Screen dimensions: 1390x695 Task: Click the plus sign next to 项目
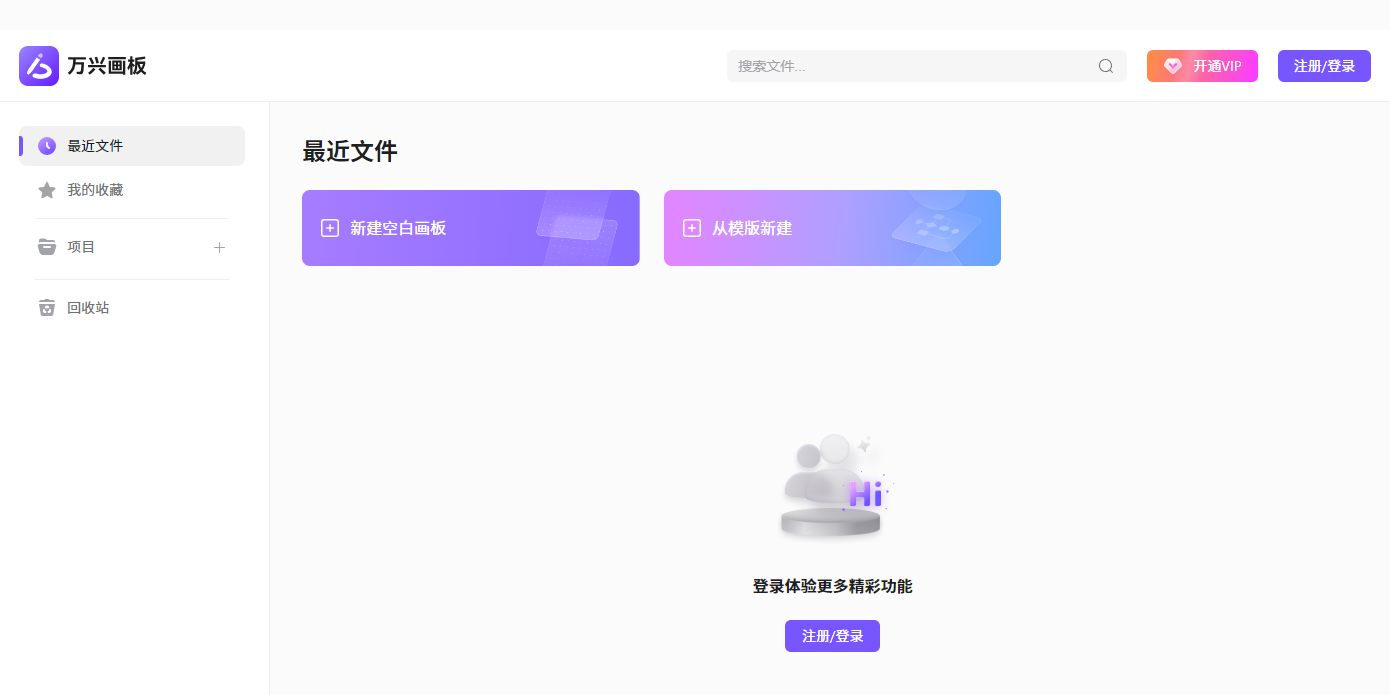click(219, 246)
